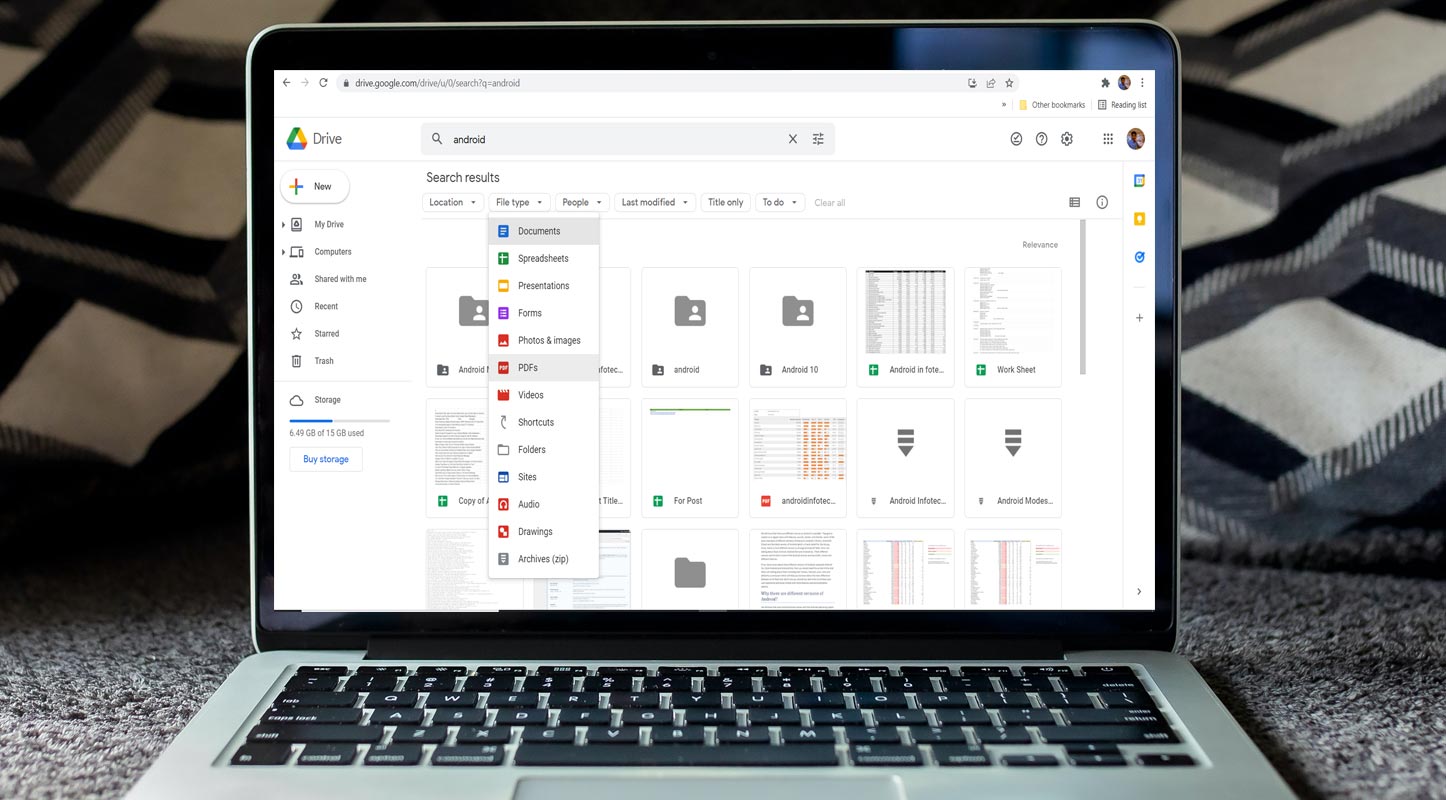Click the browser reload icon
The height and width of the screenshot is (800, 1446).
(x=323, y=83)
